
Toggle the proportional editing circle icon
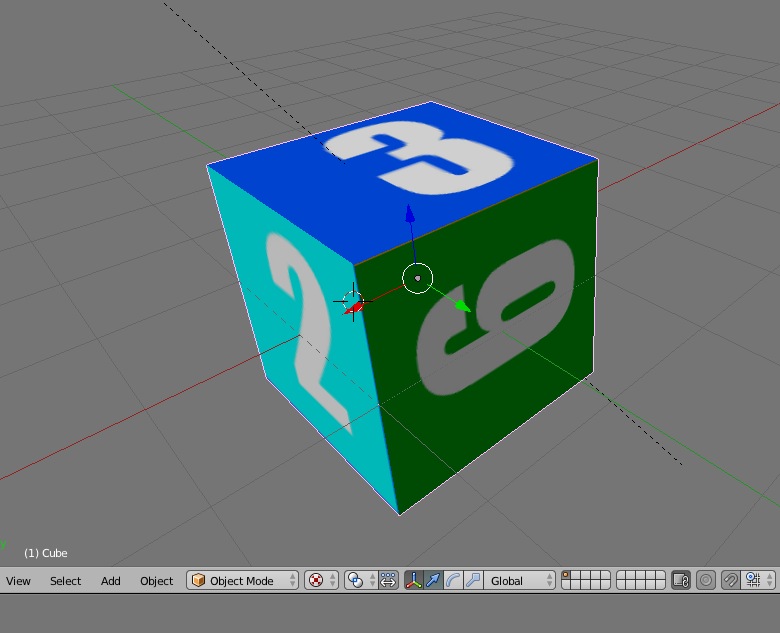[x=705, y=580]
